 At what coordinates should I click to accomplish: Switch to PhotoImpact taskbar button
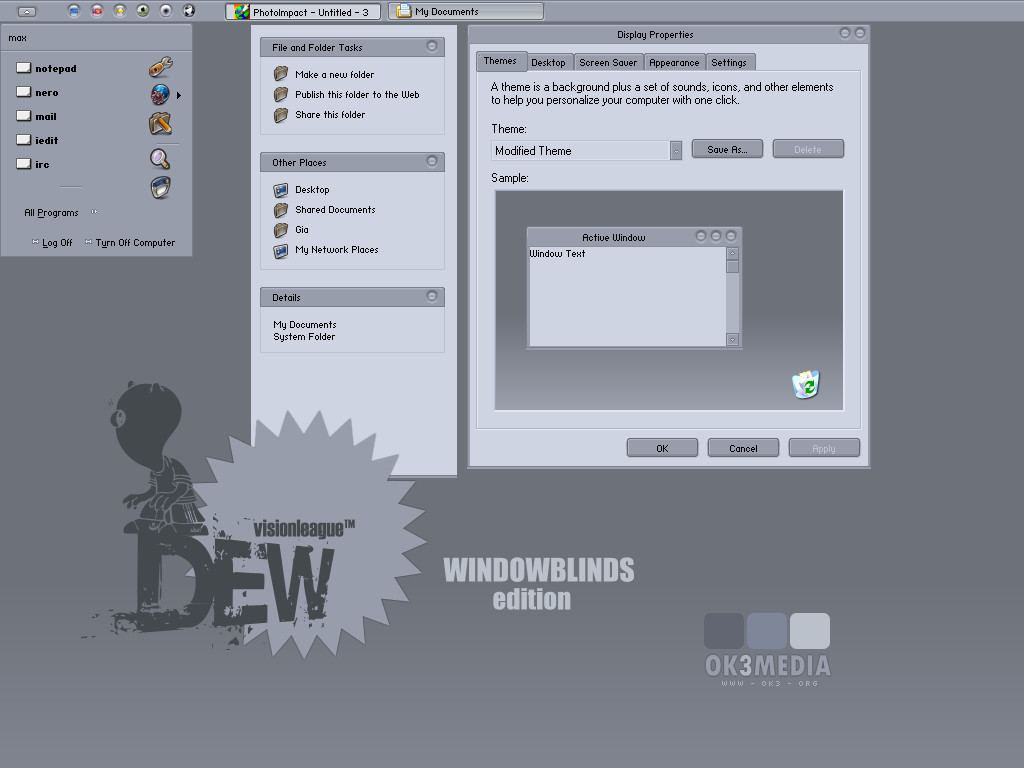(303, 12)
